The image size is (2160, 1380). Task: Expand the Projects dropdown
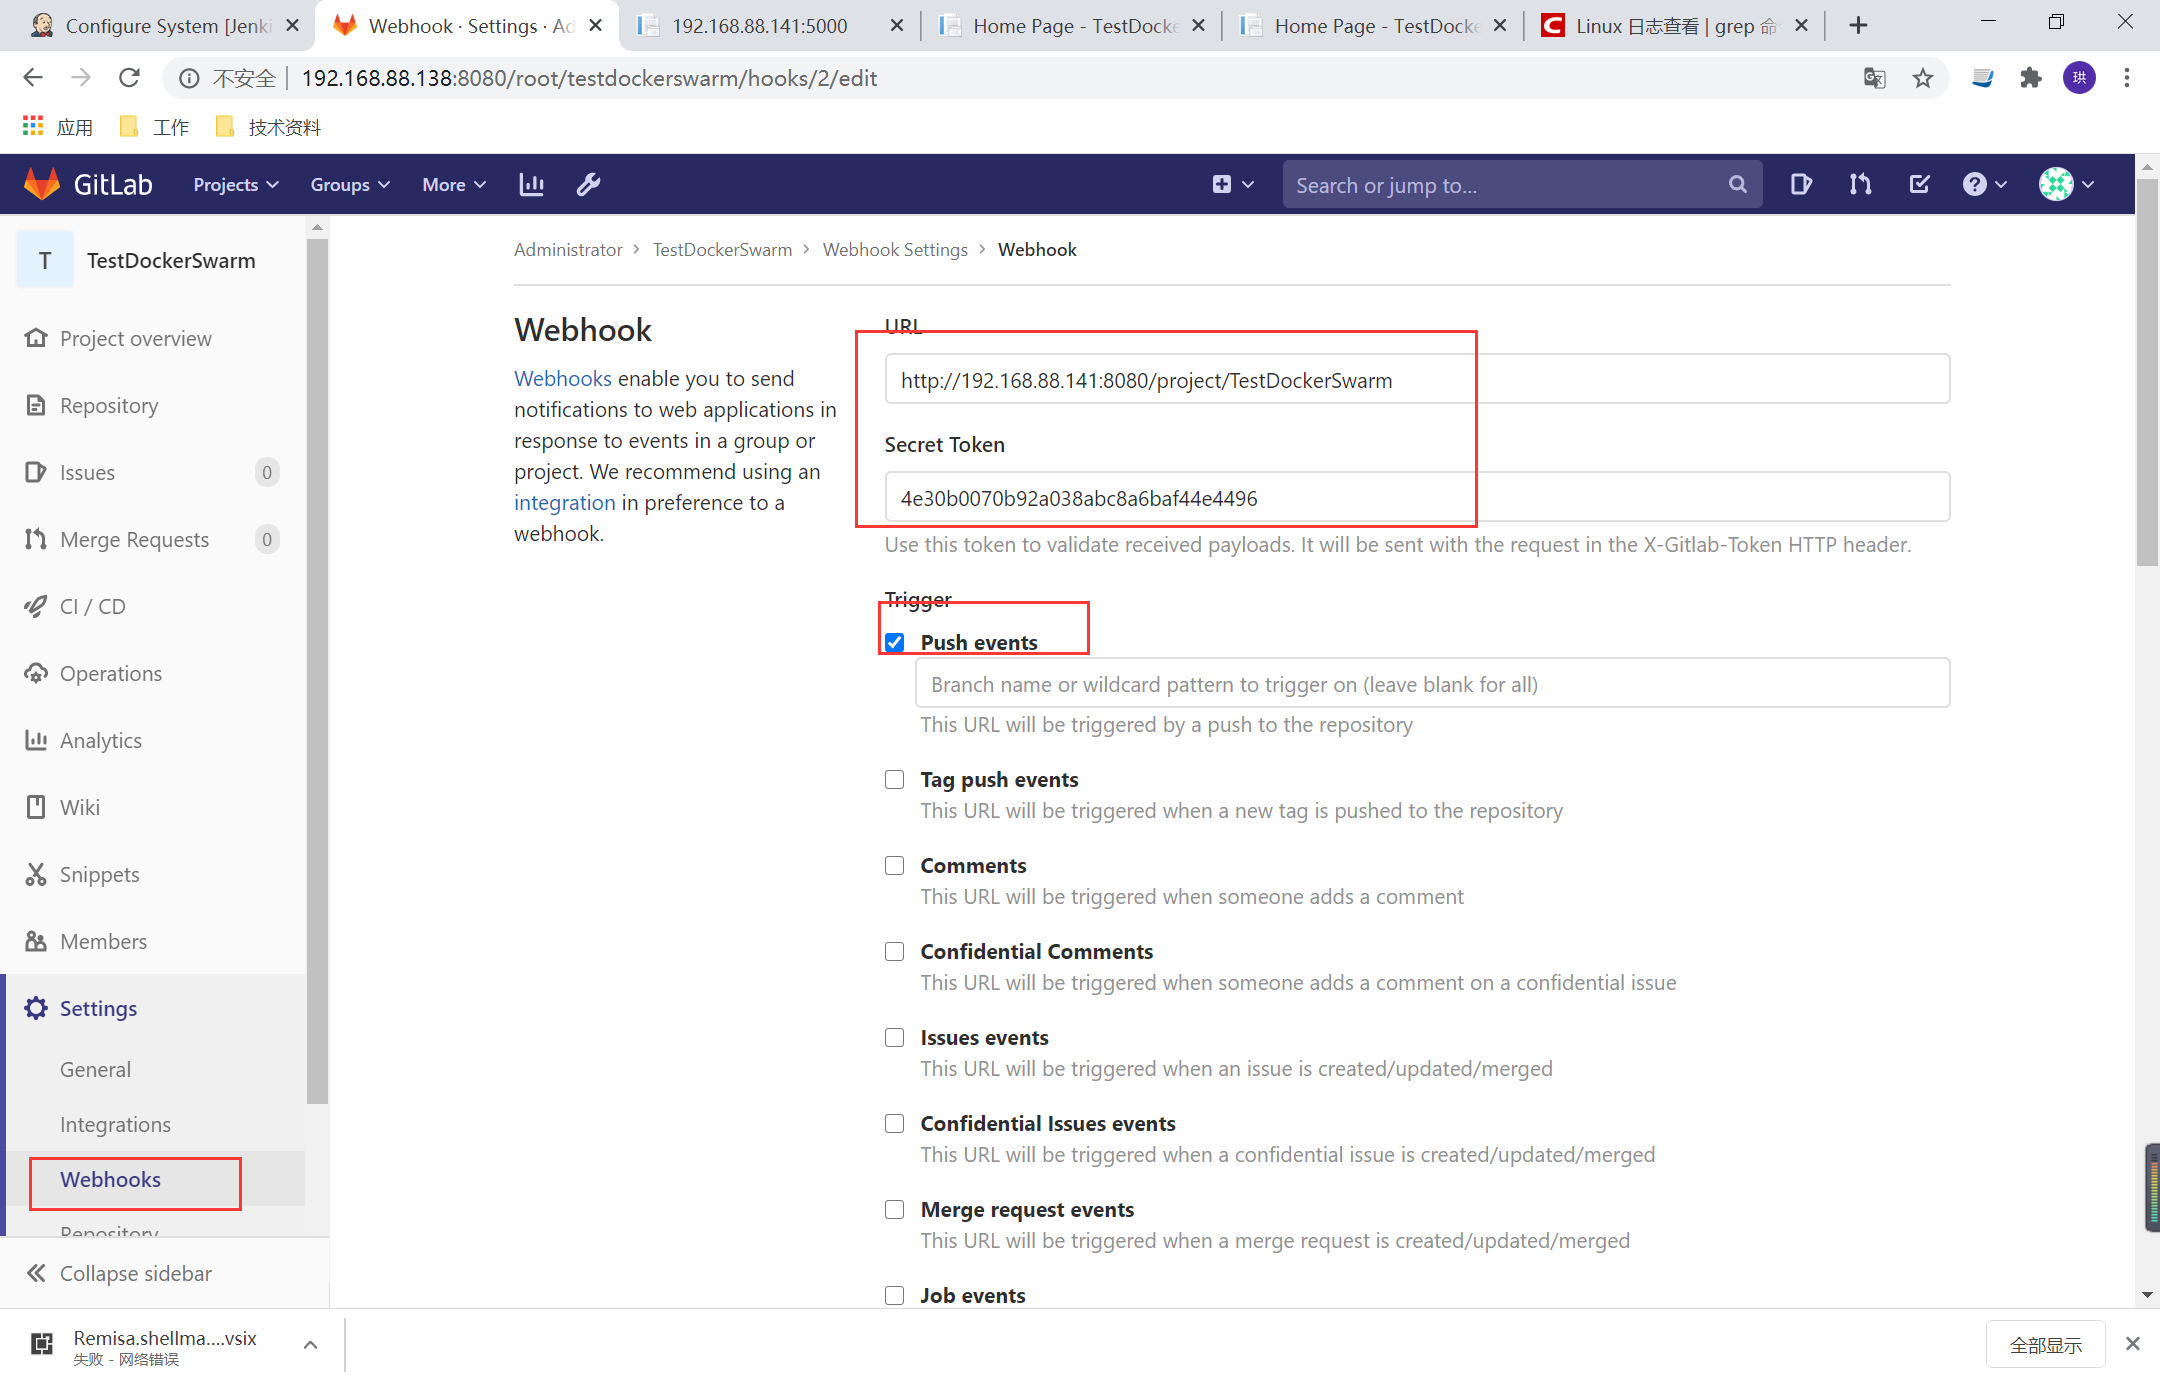point(236,184)
